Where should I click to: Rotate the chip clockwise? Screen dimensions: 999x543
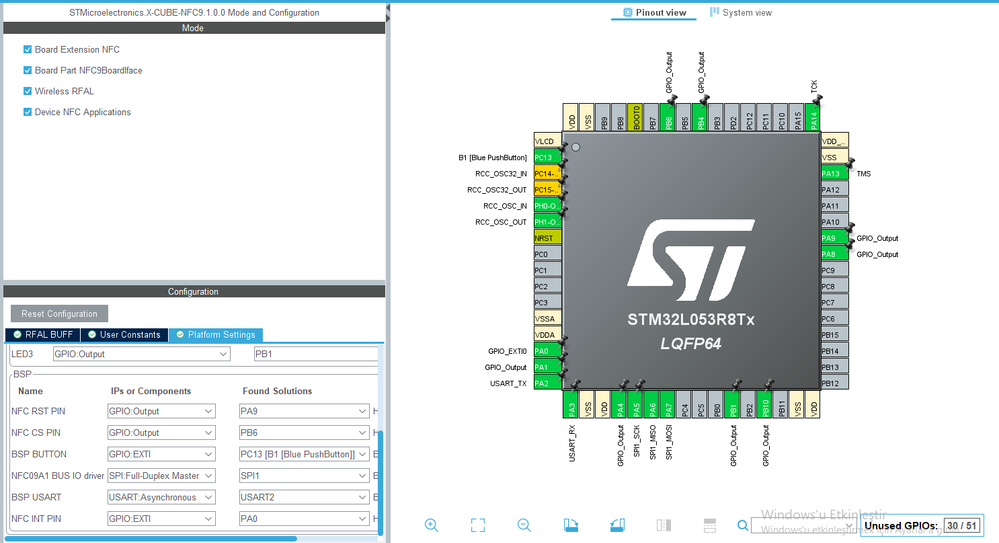click(571, 525)
